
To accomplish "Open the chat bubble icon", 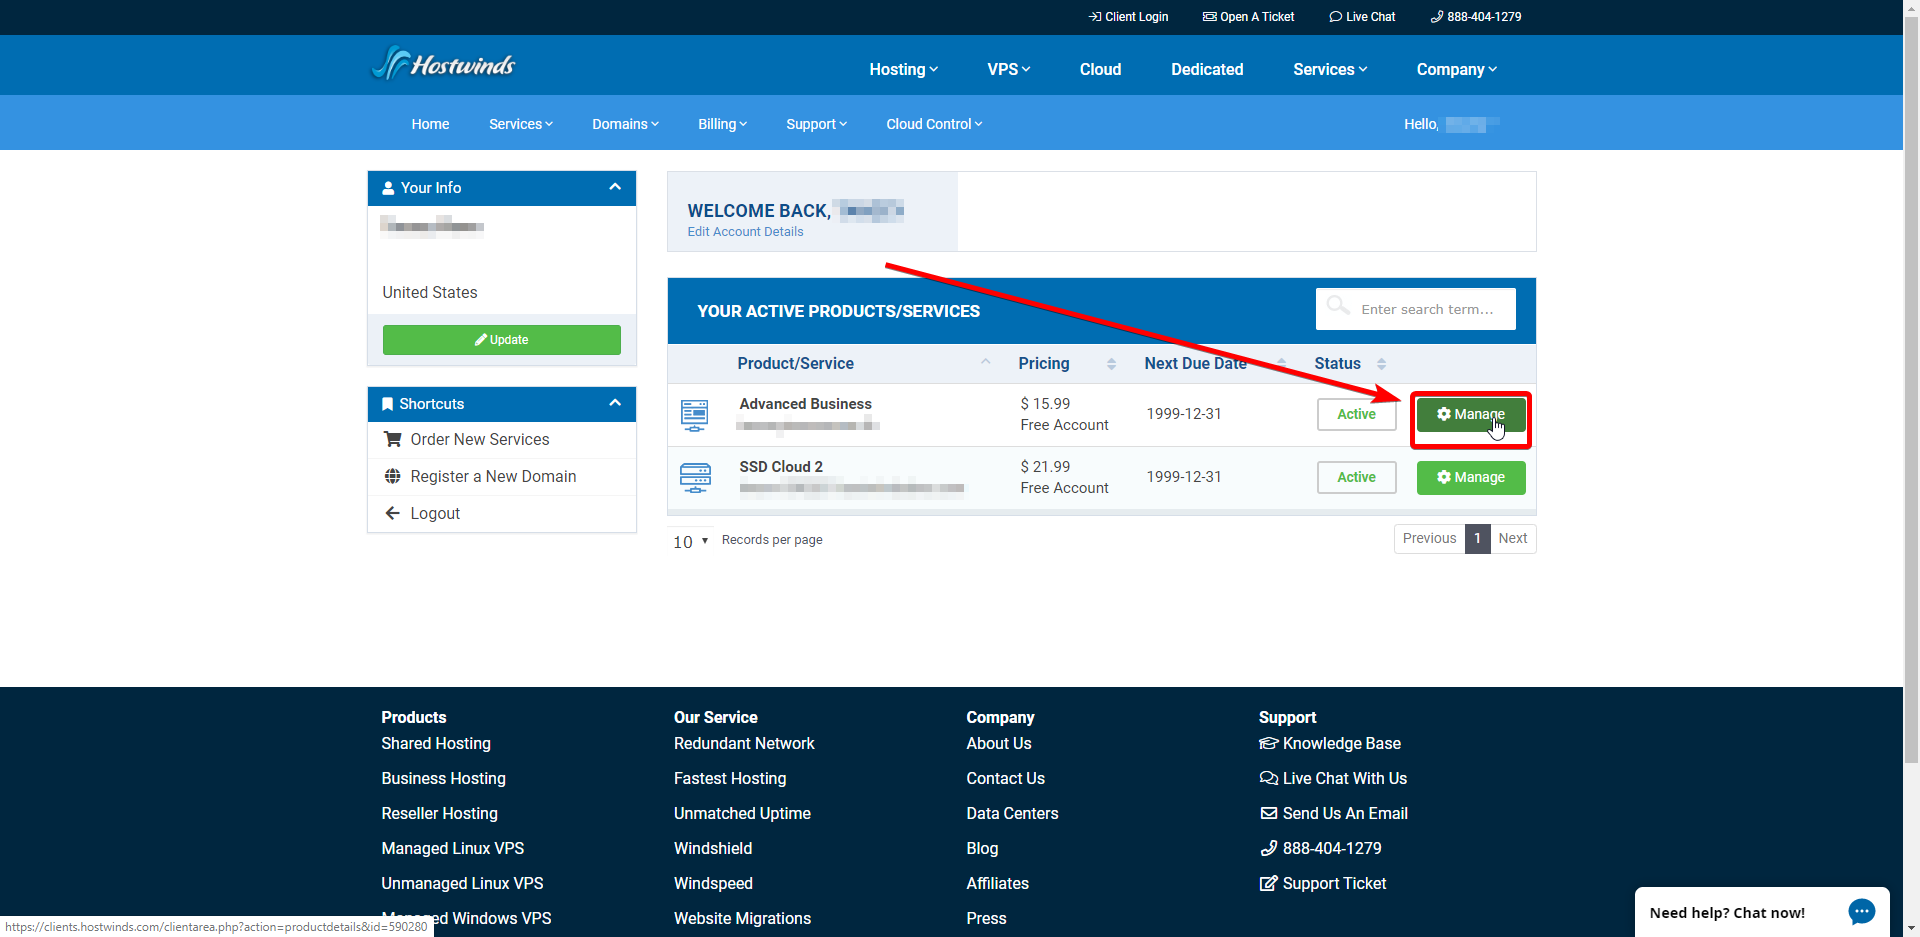I will coord(1861,912).
